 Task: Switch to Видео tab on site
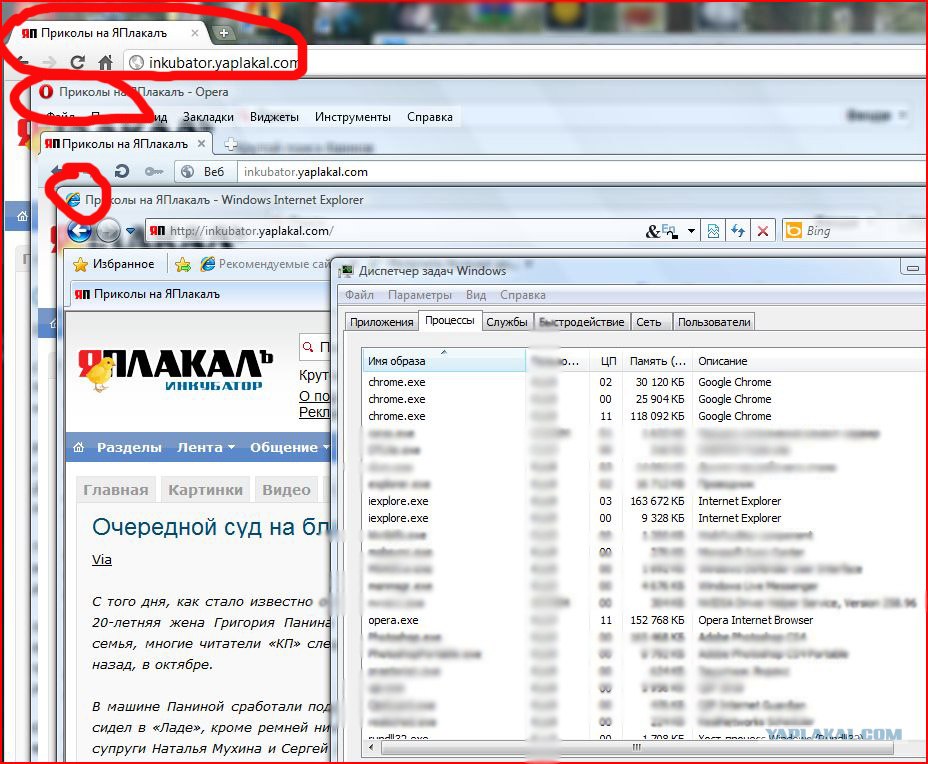[286, 490]
